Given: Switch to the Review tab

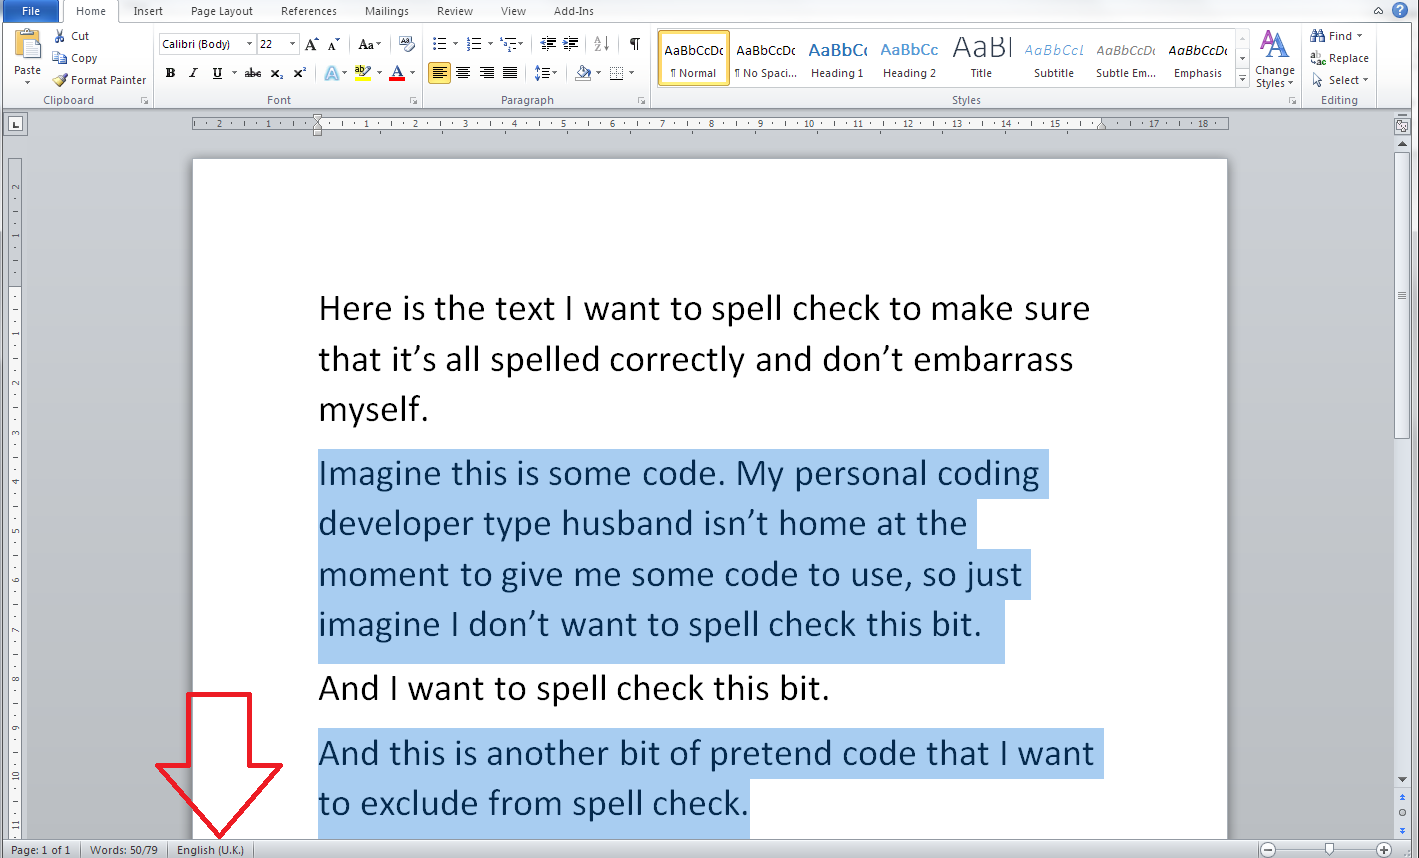Looking at the screenshot, I should [454, 11].
